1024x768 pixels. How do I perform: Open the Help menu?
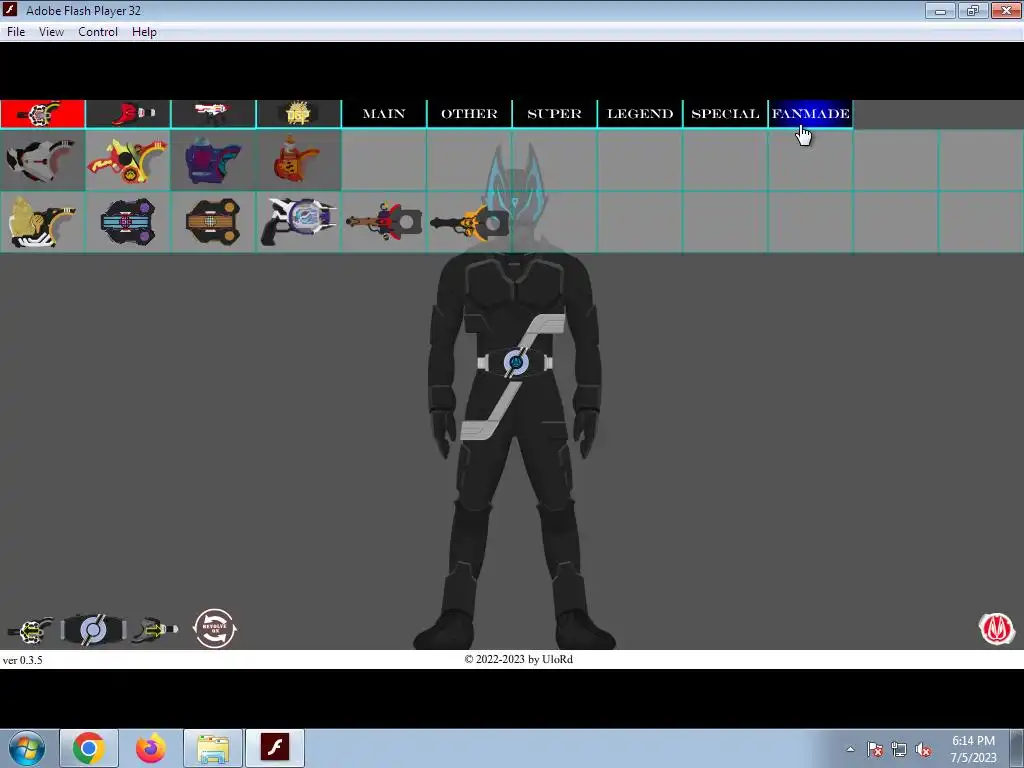[144, 32]
